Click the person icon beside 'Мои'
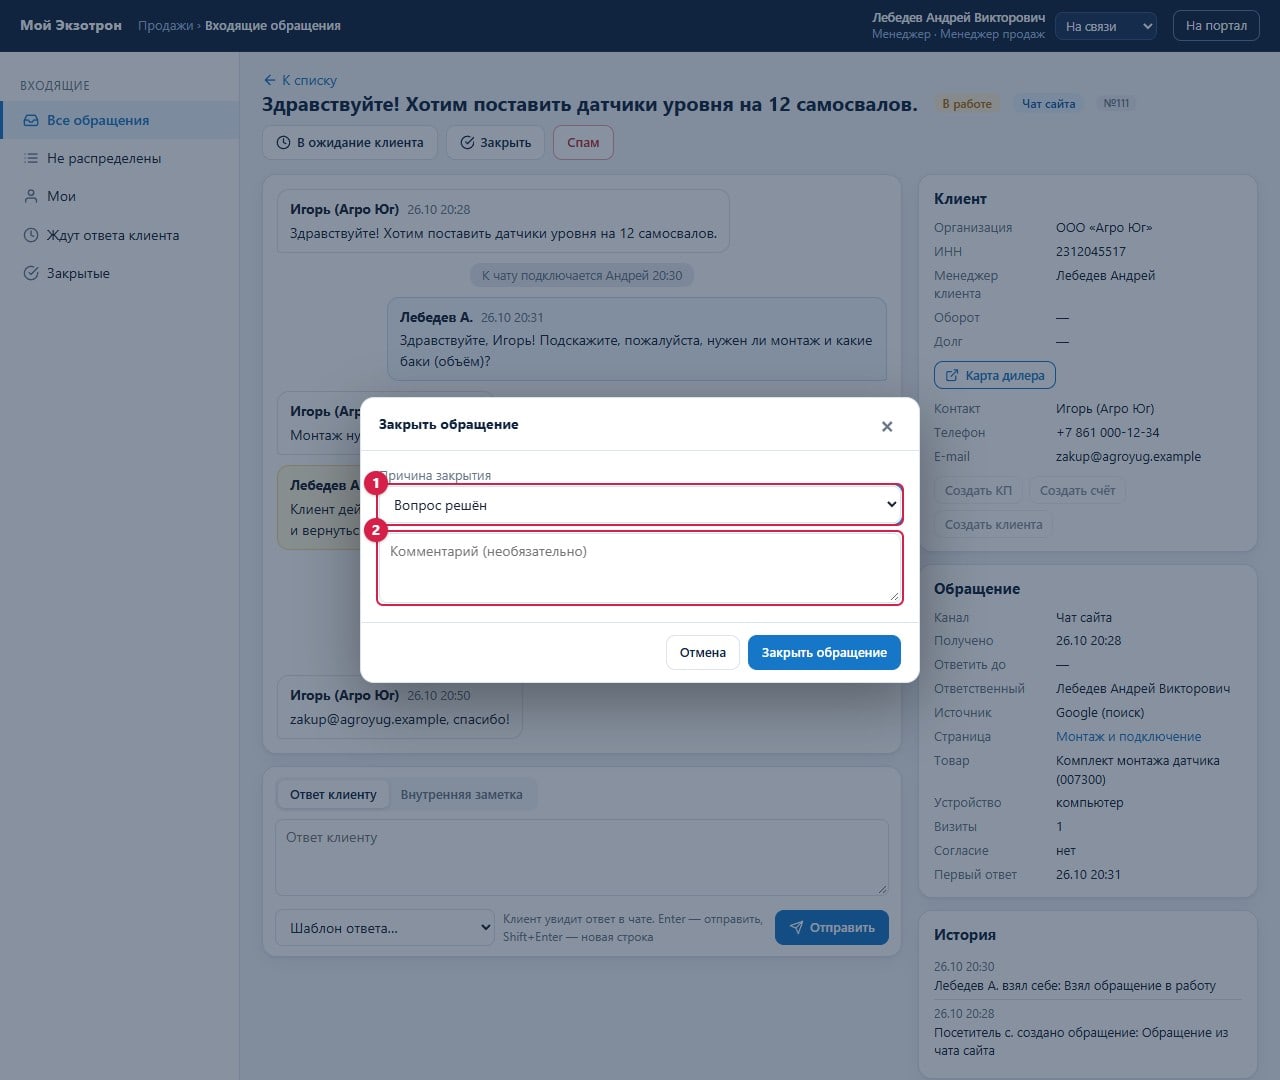This screenshot has width=1280, height=1080. pos(31,196)
